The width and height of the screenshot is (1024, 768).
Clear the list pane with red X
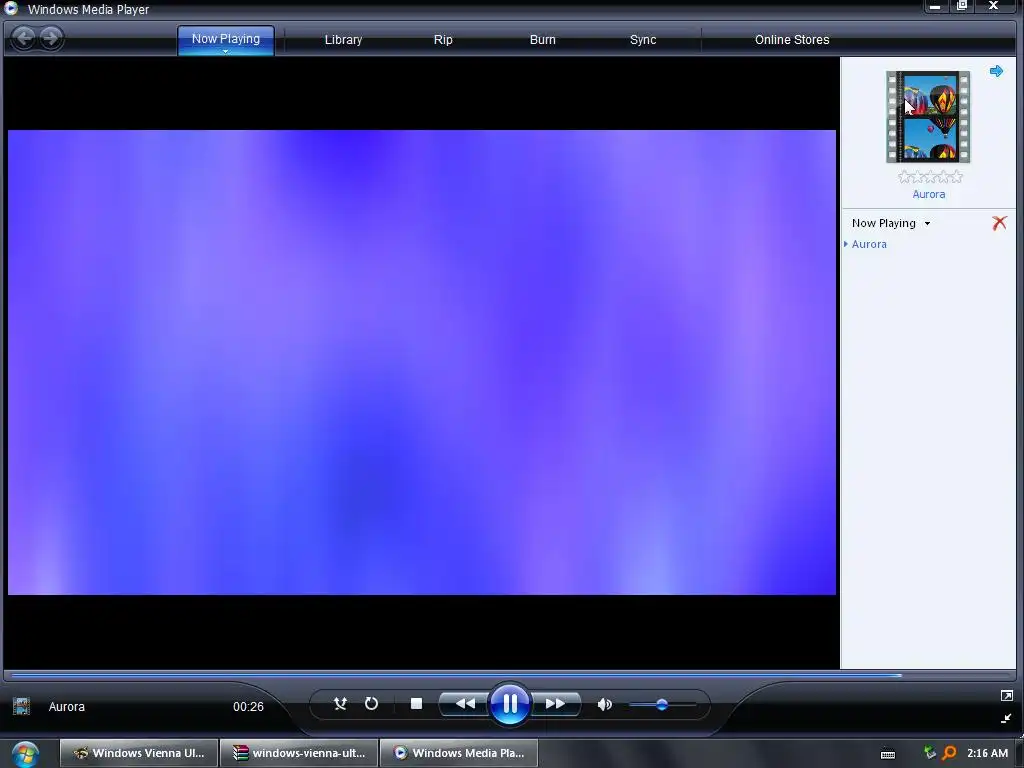[999, 223]
